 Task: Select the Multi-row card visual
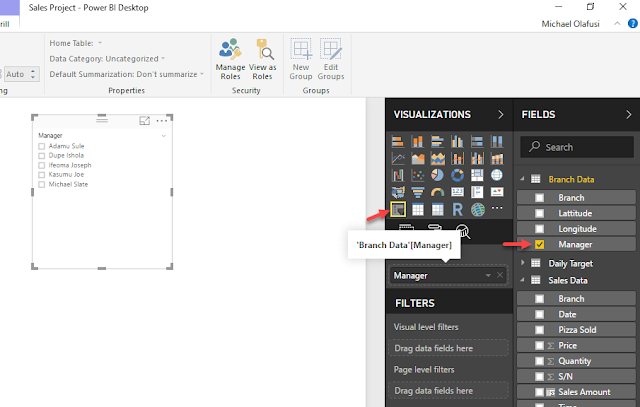[x=477, y=192]
